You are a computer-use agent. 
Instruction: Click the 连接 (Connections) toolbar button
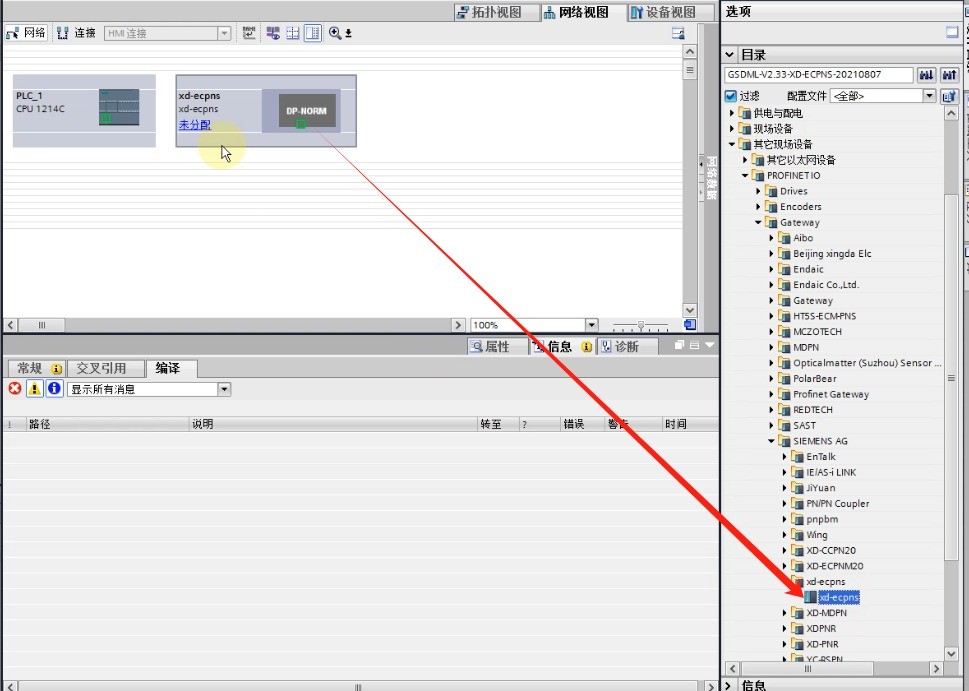click(x=77, y=33)
